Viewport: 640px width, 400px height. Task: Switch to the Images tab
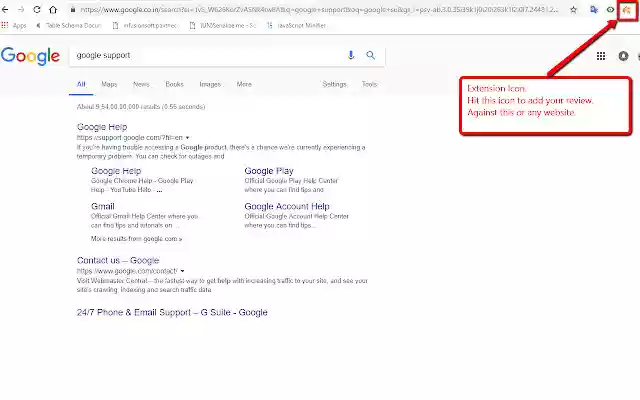click(x=210, y=84)
